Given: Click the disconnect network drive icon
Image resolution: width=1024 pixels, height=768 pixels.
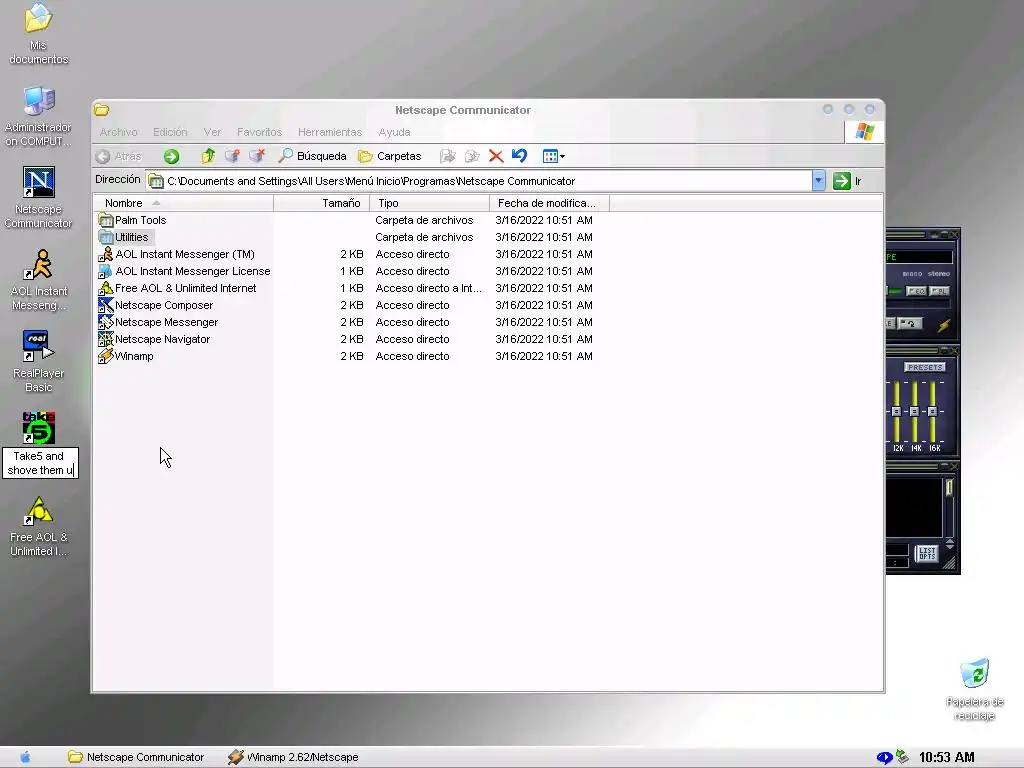Looking at the screenshot, I should (257, 156).
